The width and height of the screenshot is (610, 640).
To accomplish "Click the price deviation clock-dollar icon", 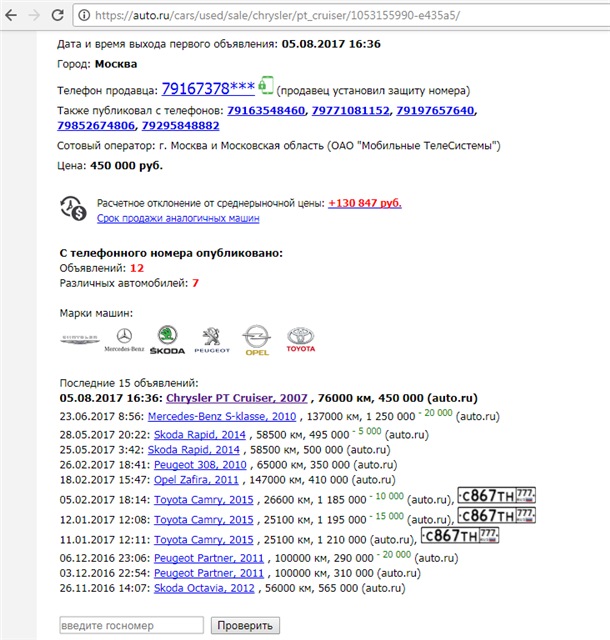I will pyautogui.click(x=73, y=208).
